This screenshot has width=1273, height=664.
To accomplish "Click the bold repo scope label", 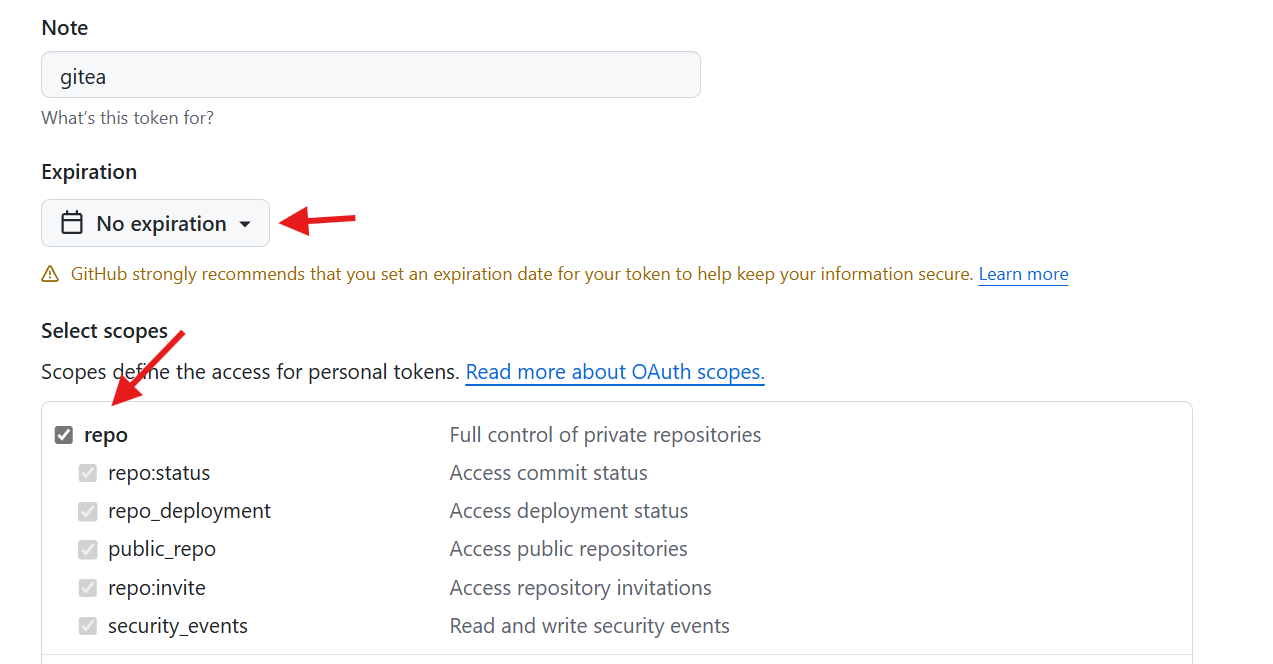I will [x=106, y=435].
